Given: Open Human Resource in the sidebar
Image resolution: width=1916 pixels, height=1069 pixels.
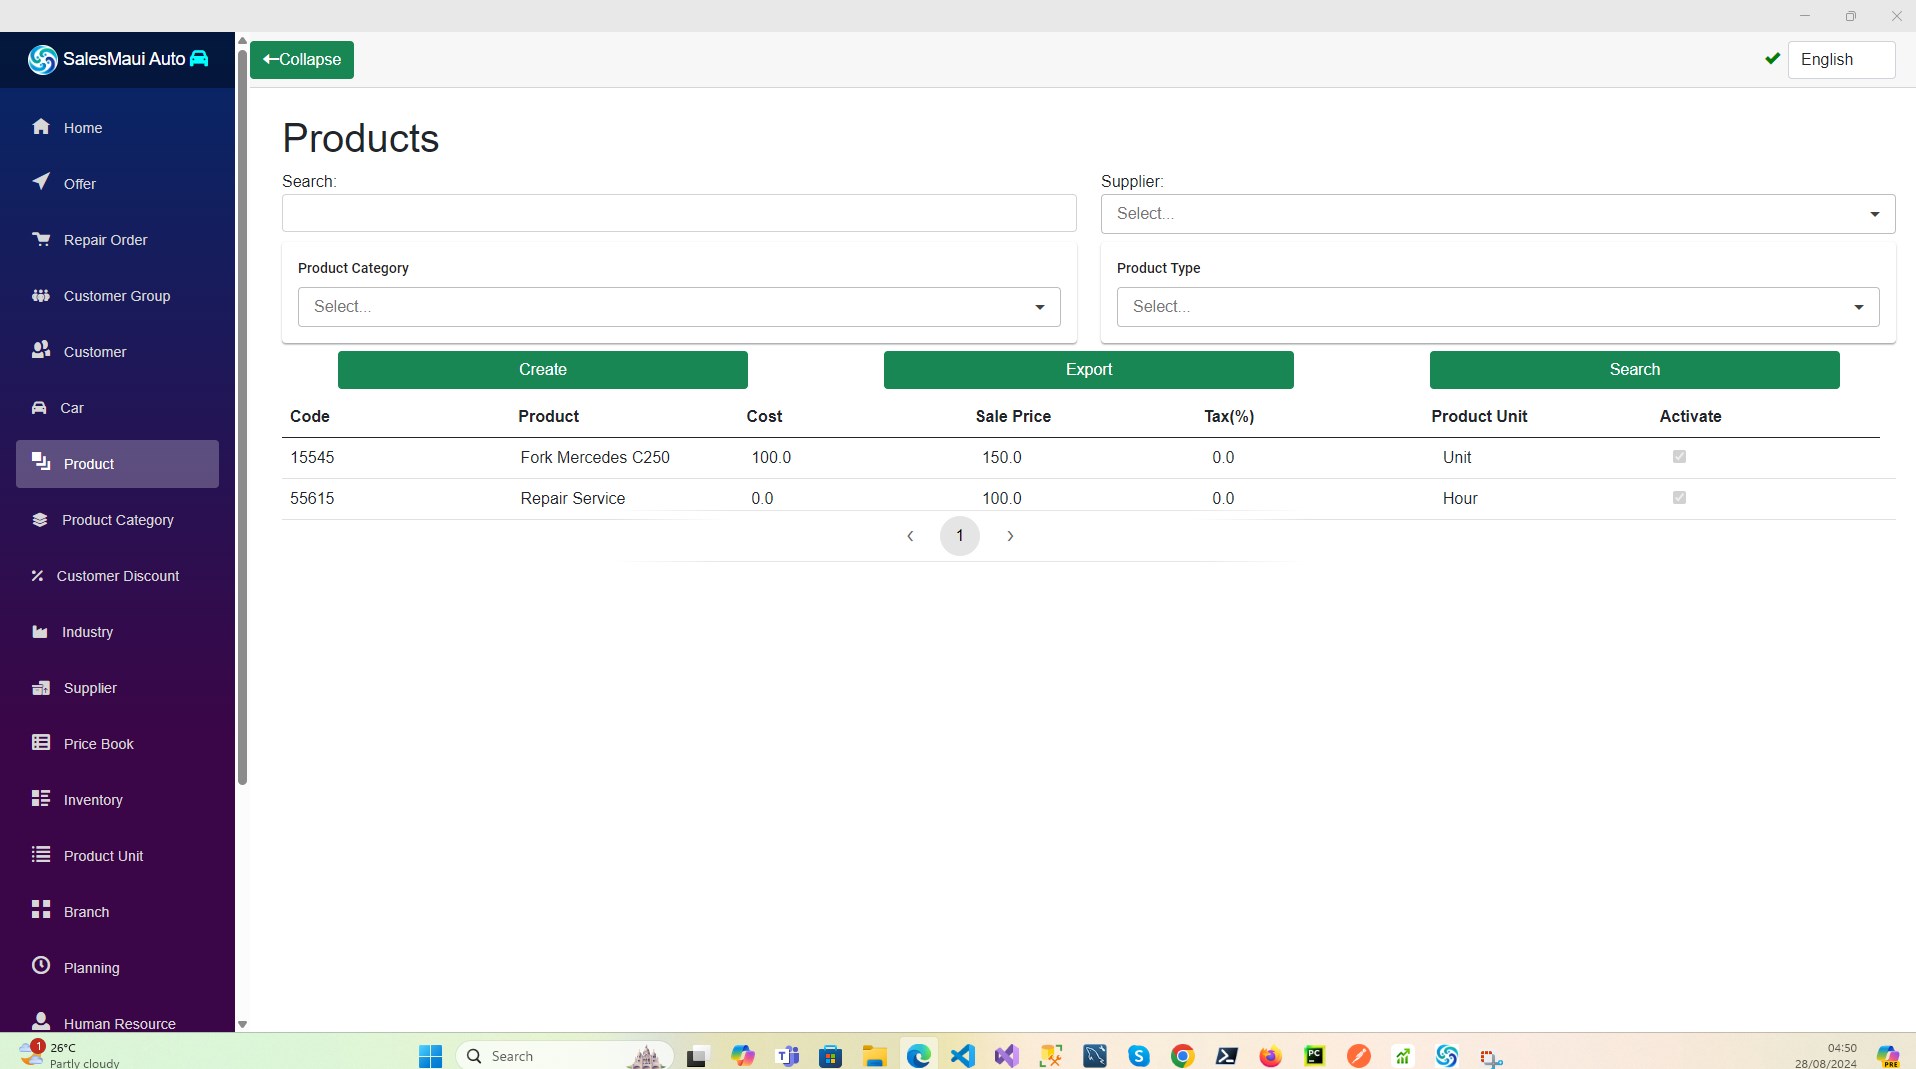Looking at the screenshot, I should pos(117,1022).
